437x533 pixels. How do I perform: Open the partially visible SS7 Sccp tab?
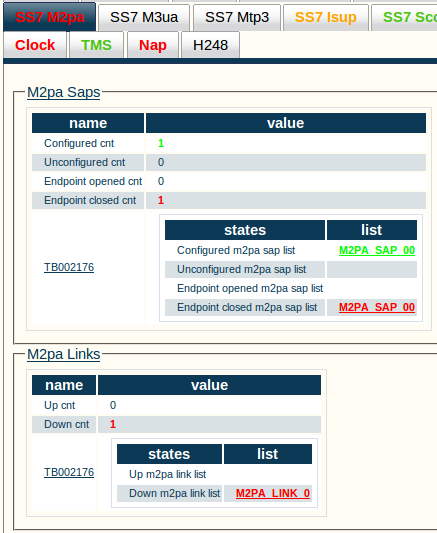coord(404,17)
